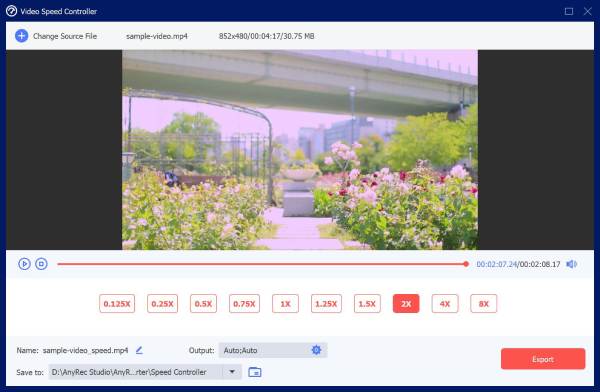Viewport: 600px width, 392px height.
Task: Click the 00:02:08.17 total duration text
Action: pyautogui.click(x=540, y=264)
